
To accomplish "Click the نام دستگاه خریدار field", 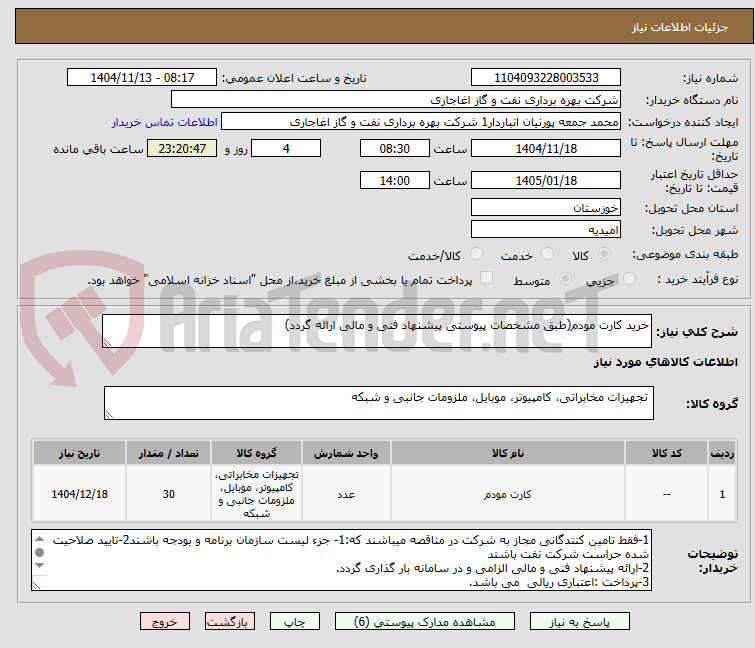I will (396, 100).
